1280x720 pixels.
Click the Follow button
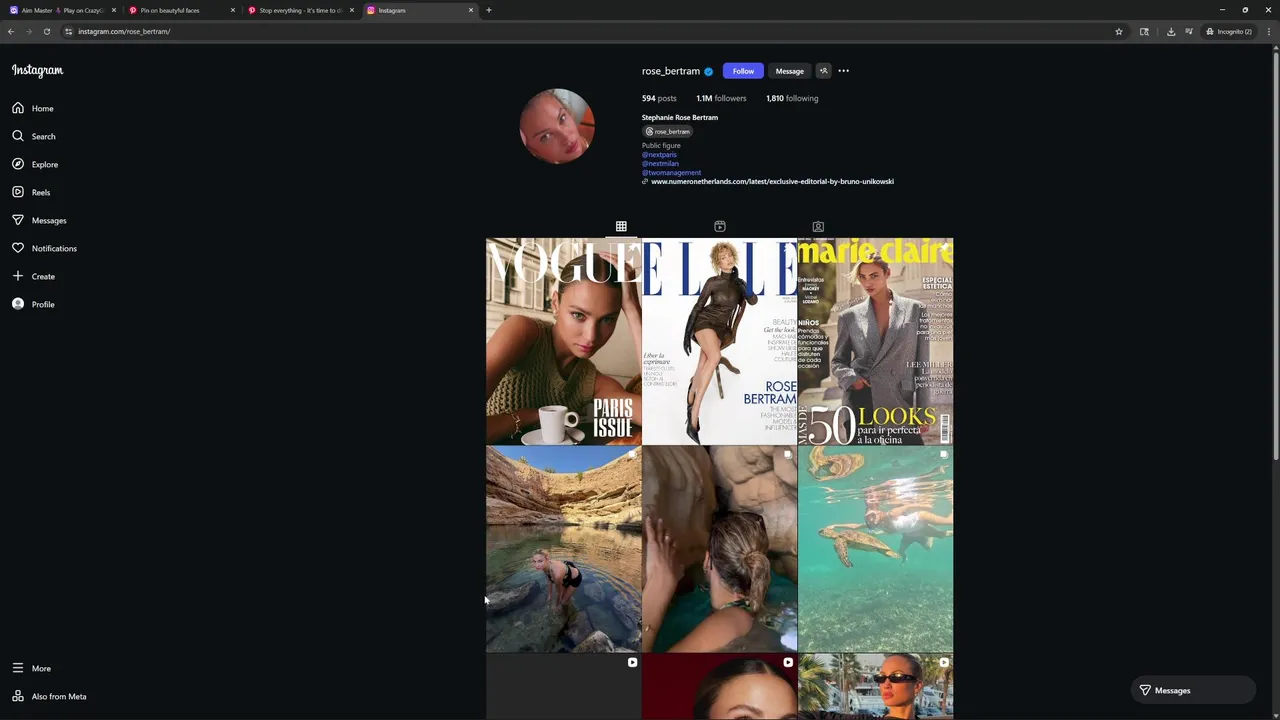(x=743, y=71)
